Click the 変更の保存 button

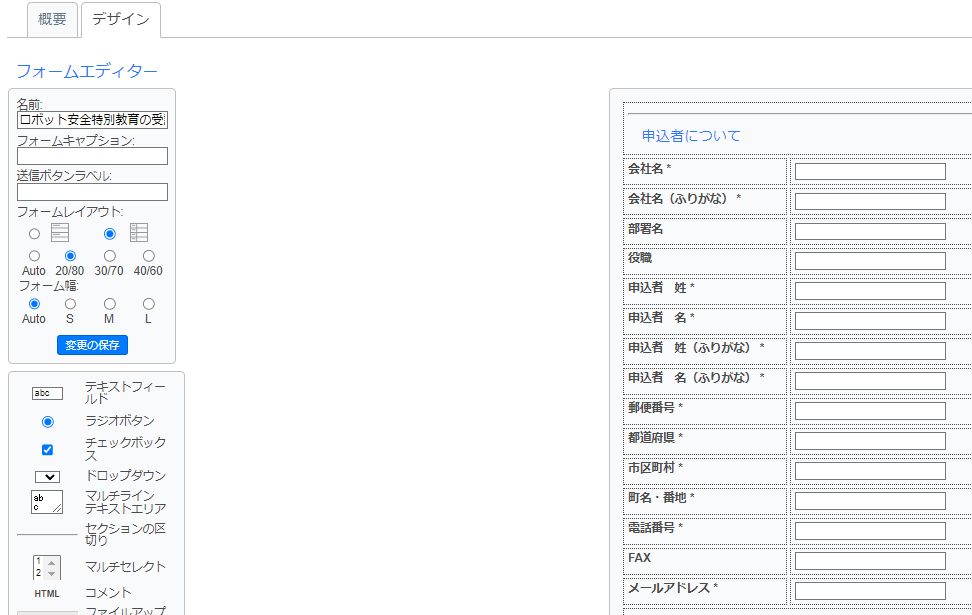click(x=92, y=345)
